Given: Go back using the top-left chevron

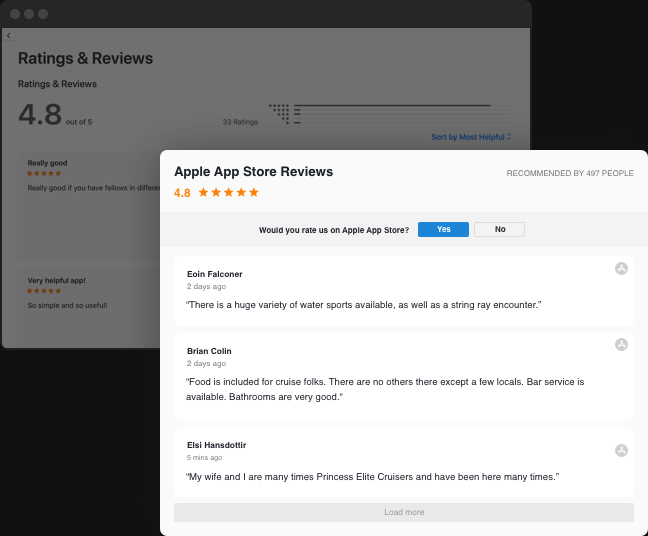Looking at the screenshot, I should click(9, 36).
